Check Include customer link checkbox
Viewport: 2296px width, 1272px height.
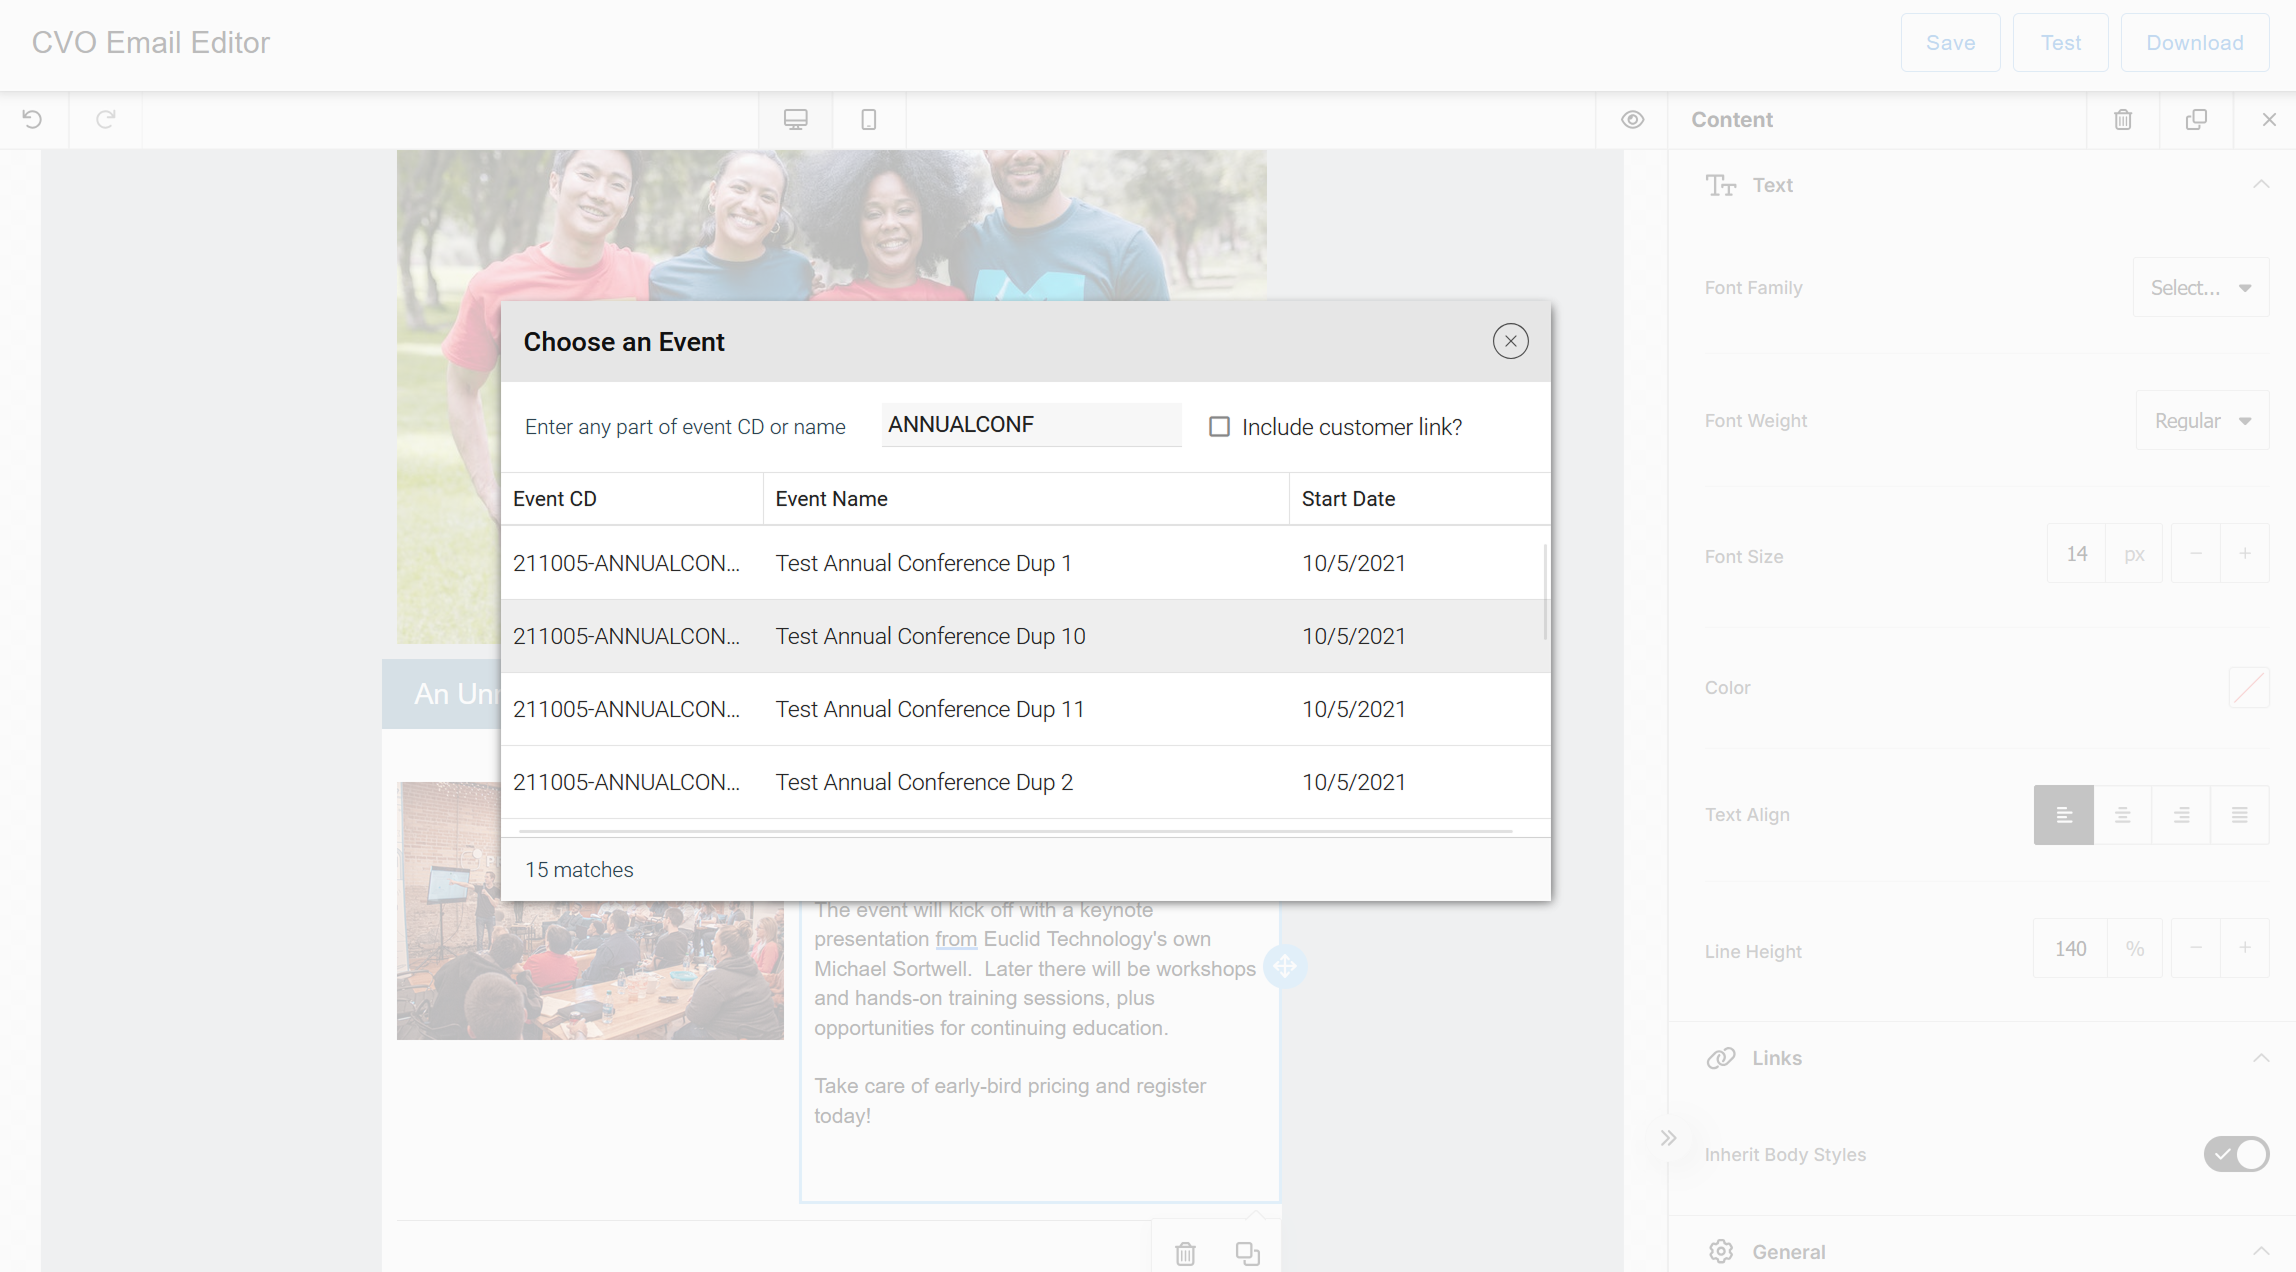(x=1219, y=427)
